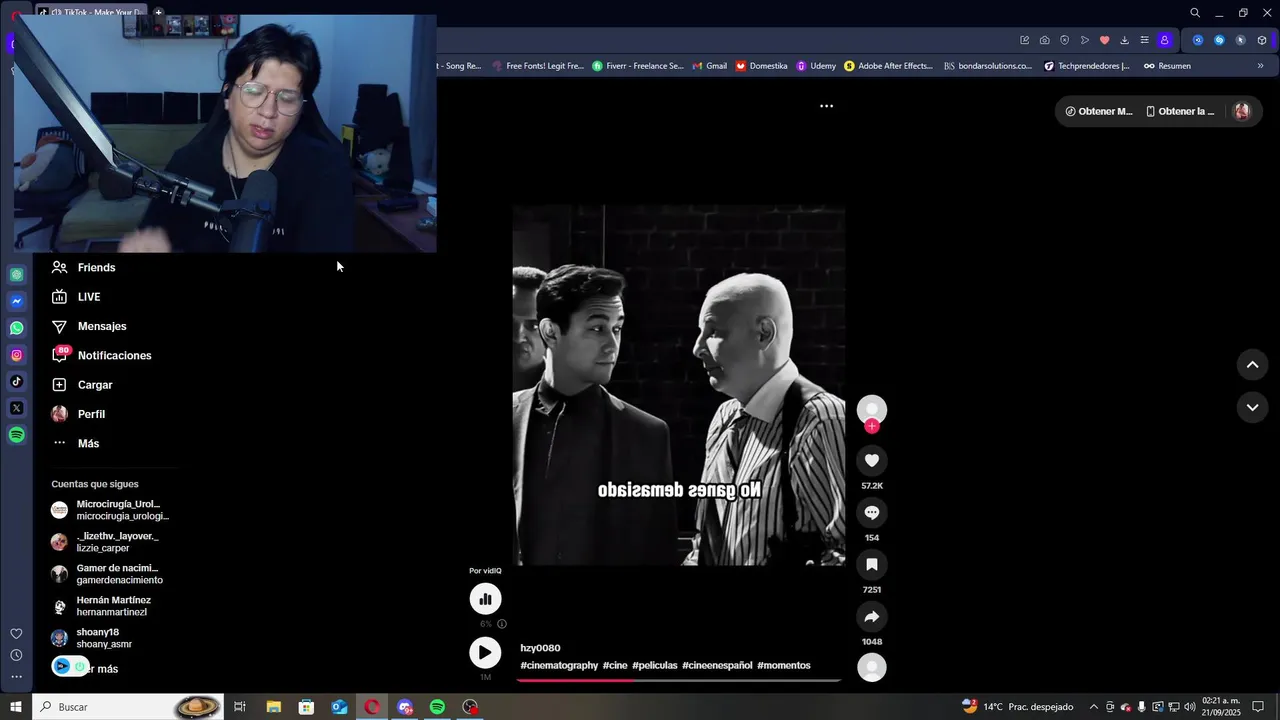Click the Obtener M... button
Screen dimensions: 1280x720
pyautogui.click(x=1099, y=111)
